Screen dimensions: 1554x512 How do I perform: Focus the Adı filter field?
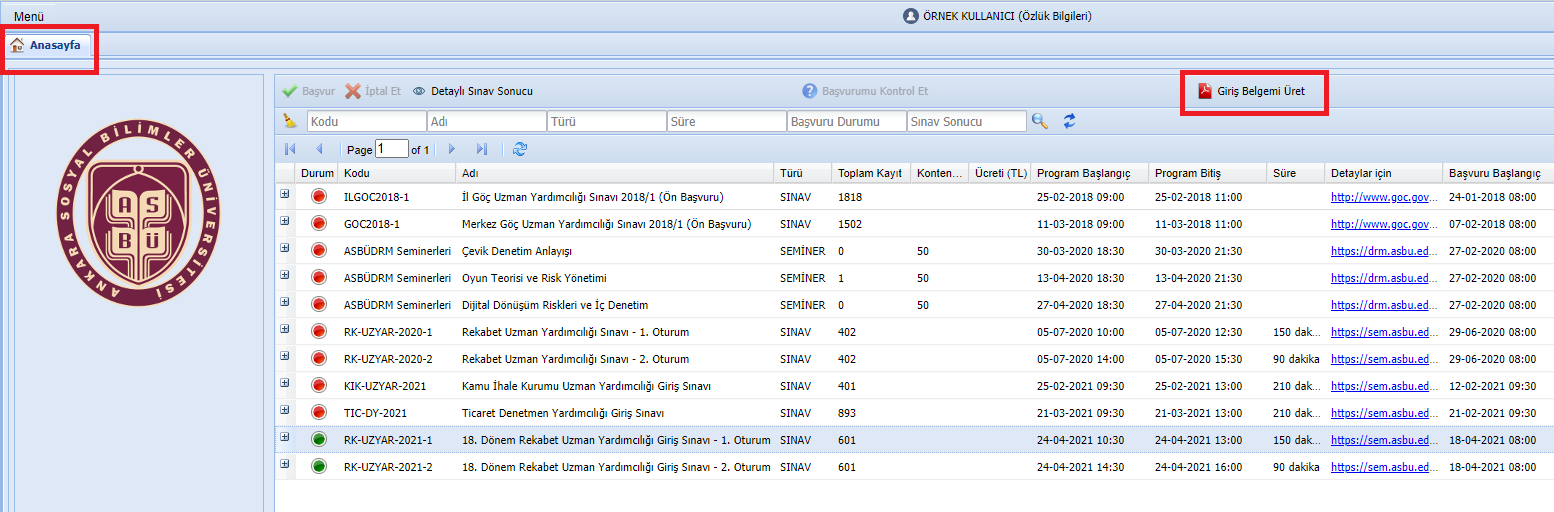pos(486,121)
